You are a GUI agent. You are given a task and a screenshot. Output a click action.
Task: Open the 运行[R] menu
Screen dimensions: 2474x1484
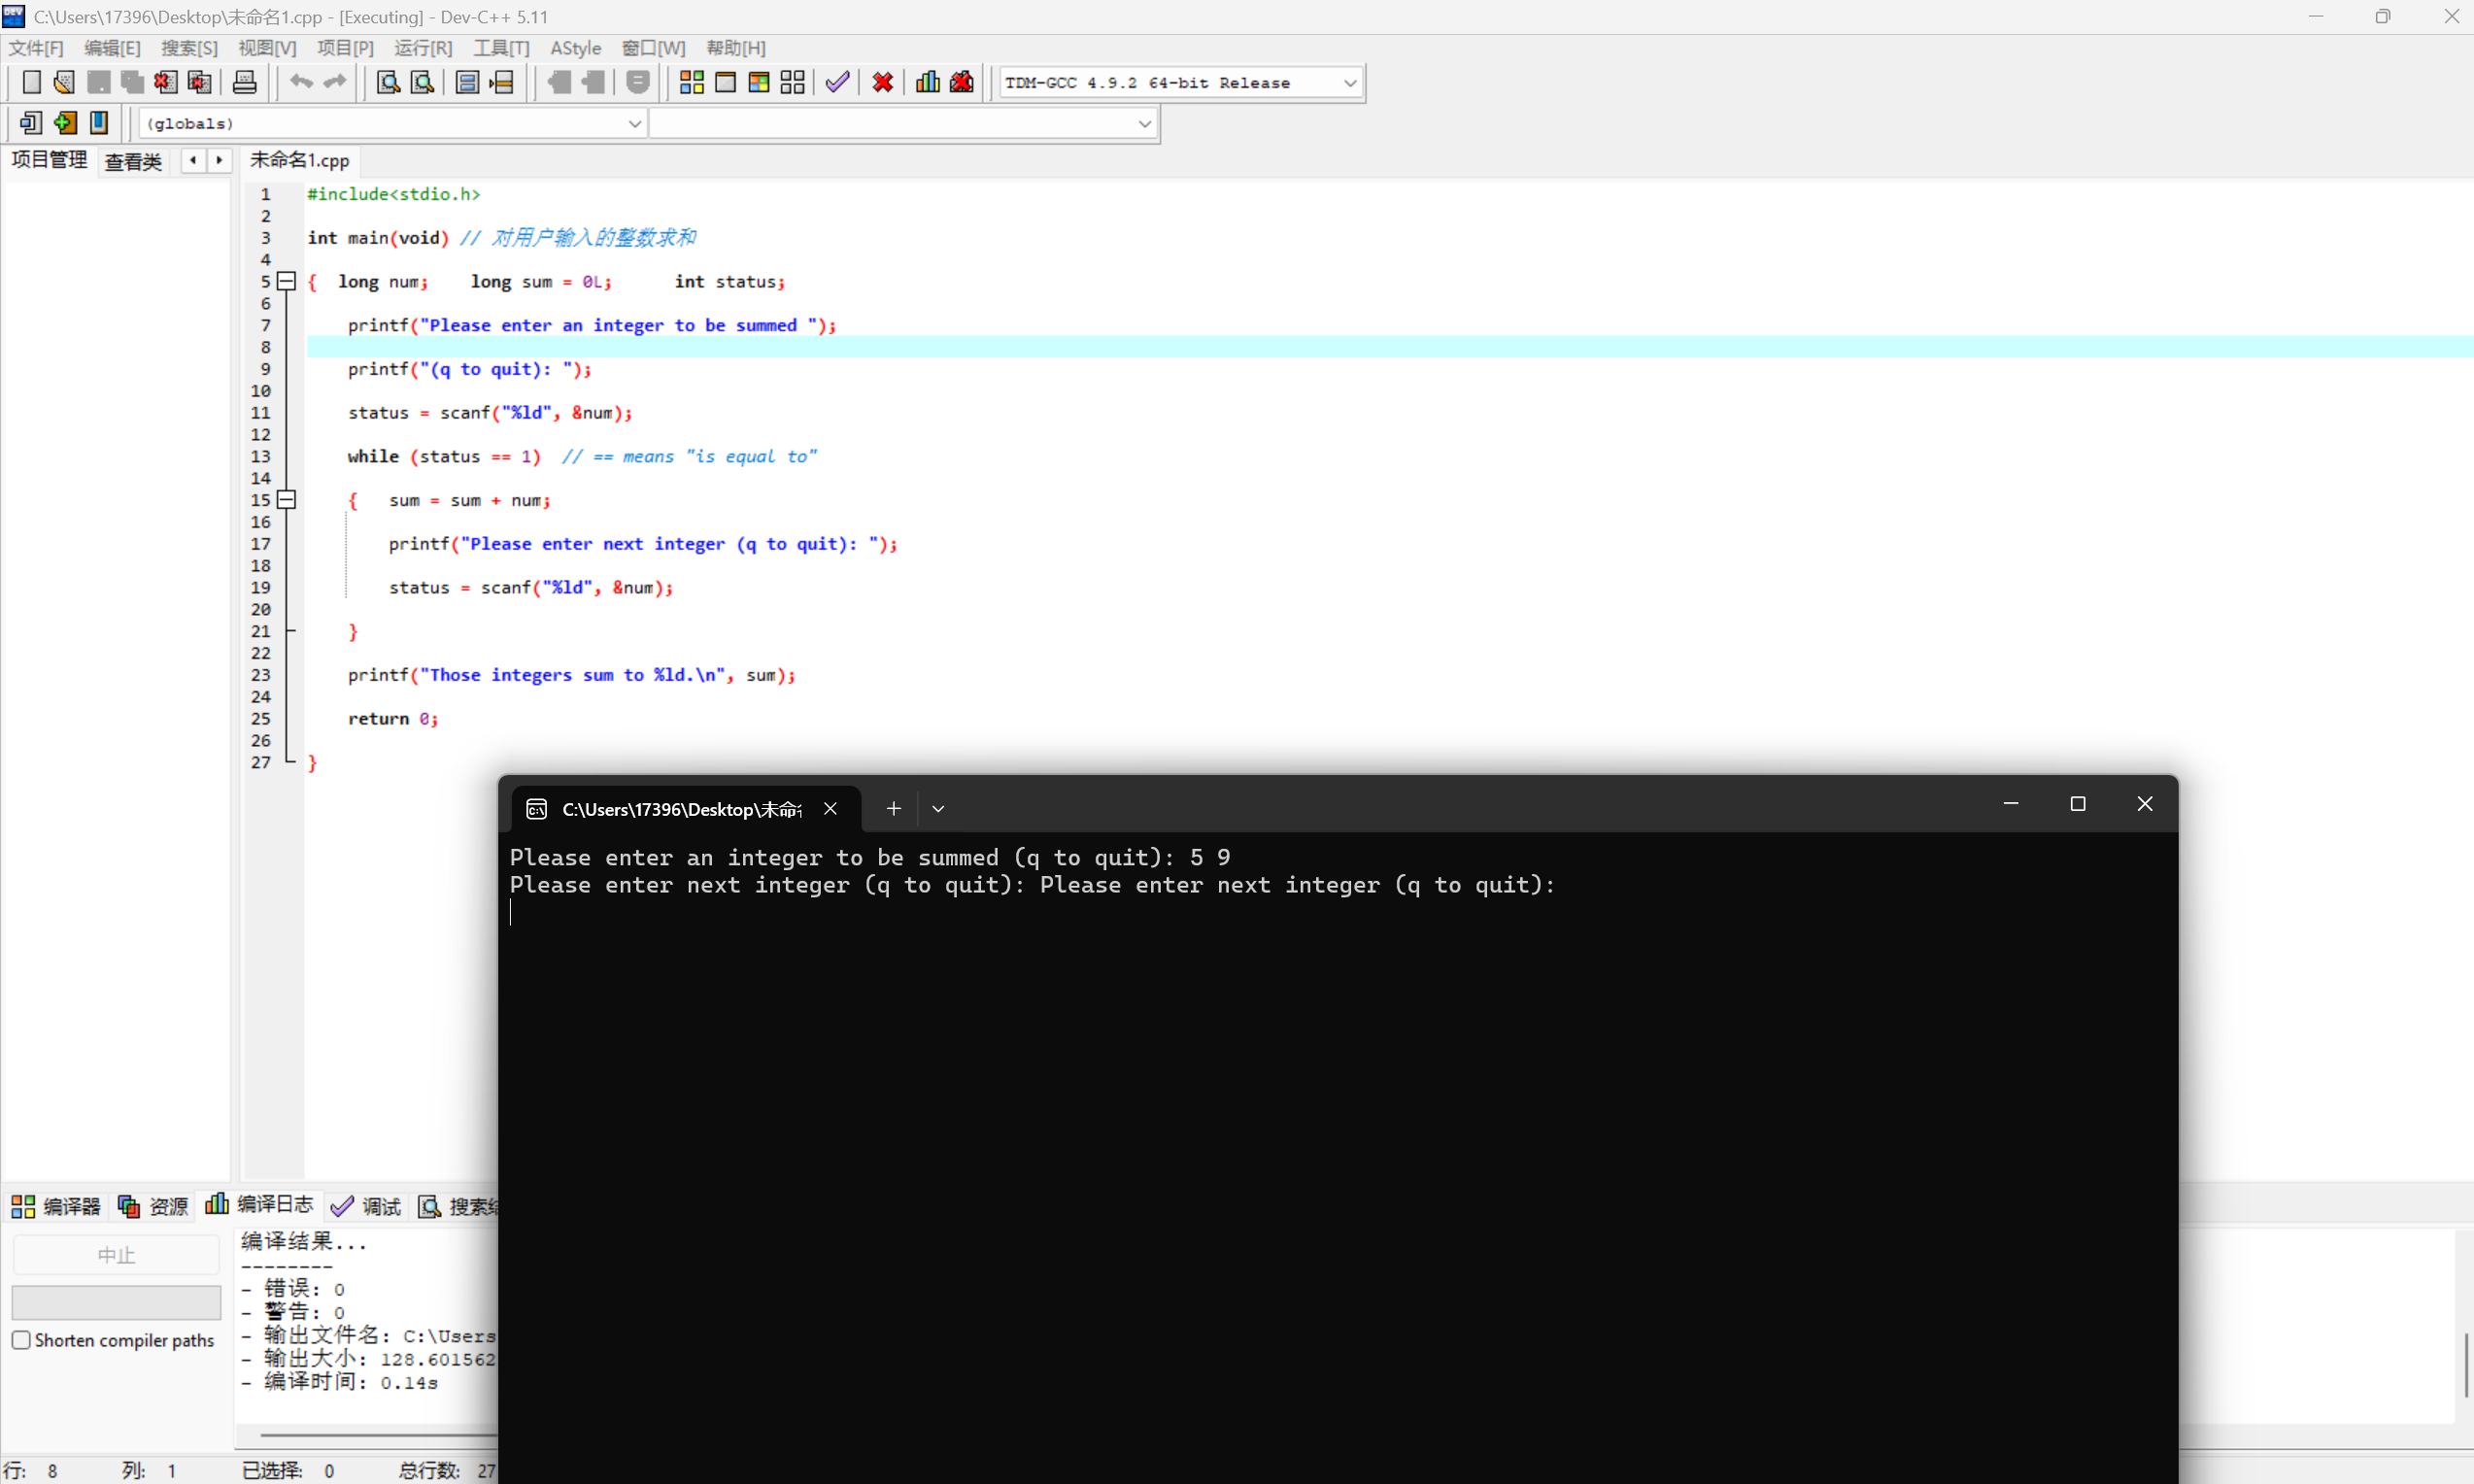click(422, 48)
